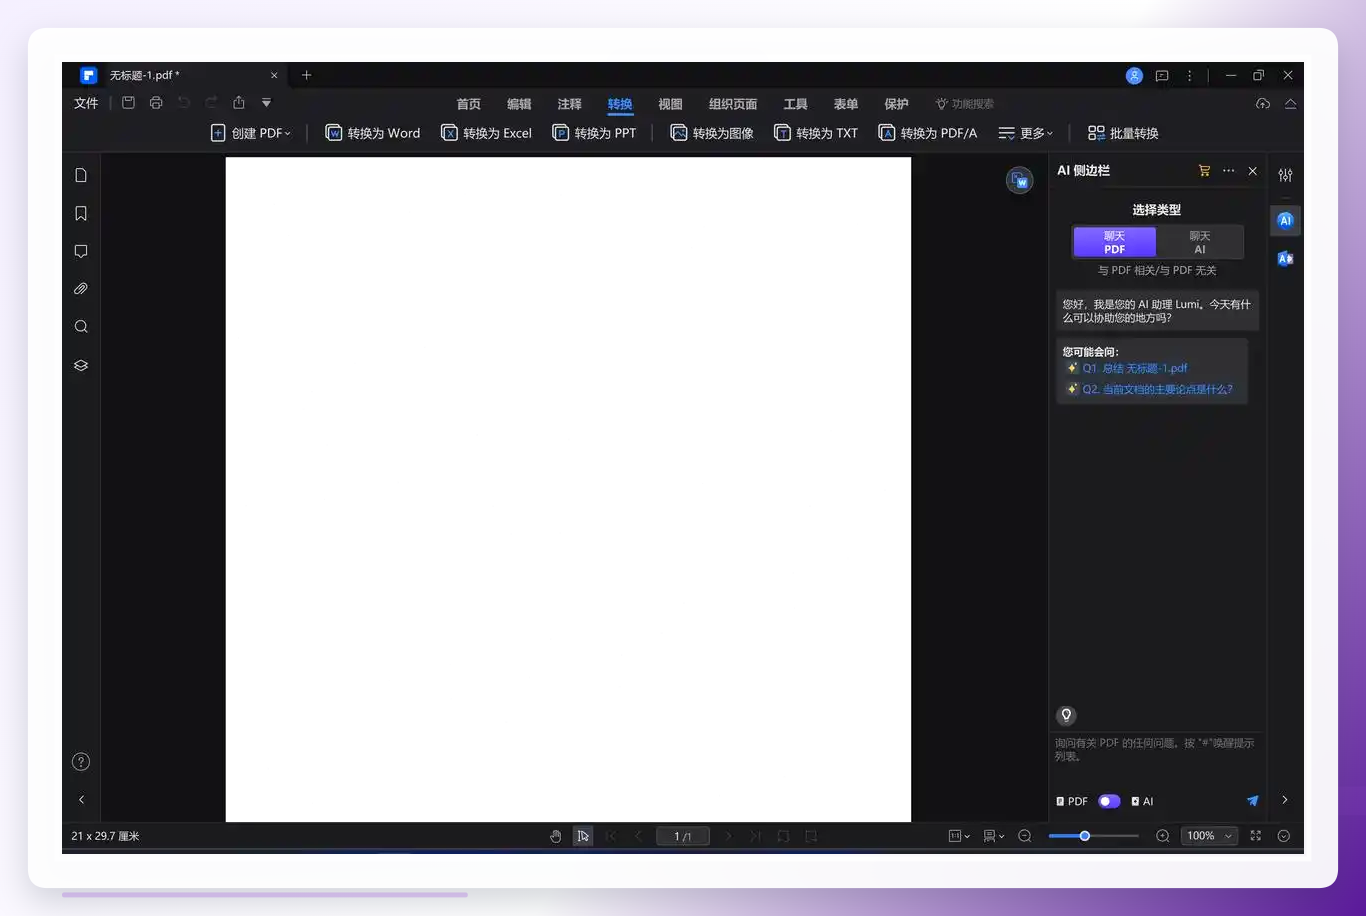Screen dimensions: 1366x916
Task: Click the print icon in the quick toolbar
Action: click(156, 103)
